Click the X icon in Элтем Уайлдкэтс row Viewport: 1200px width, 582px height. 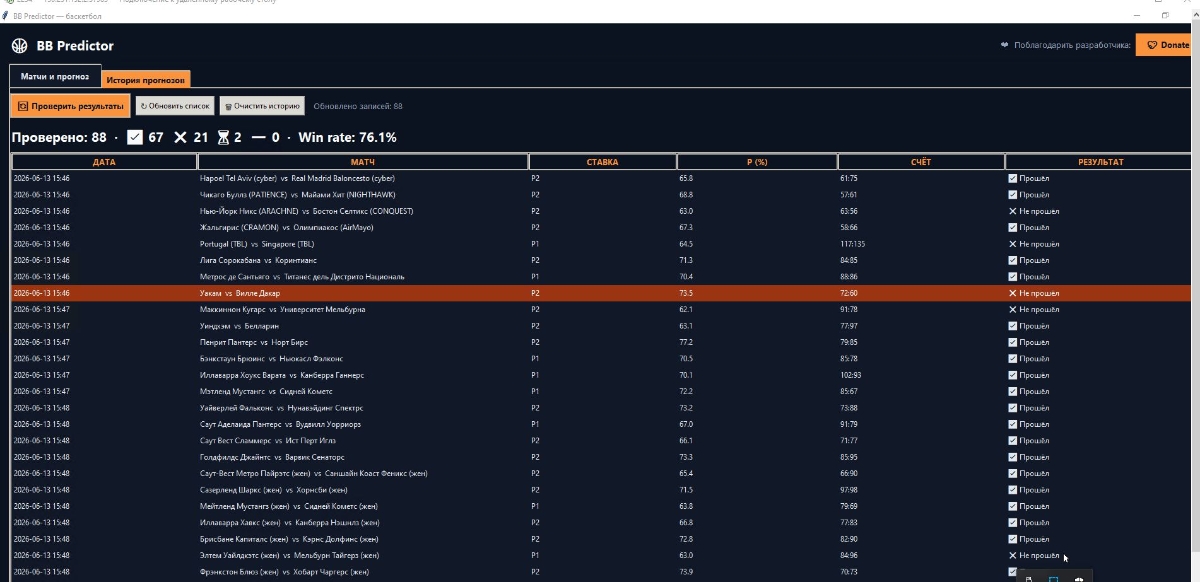1013,555
